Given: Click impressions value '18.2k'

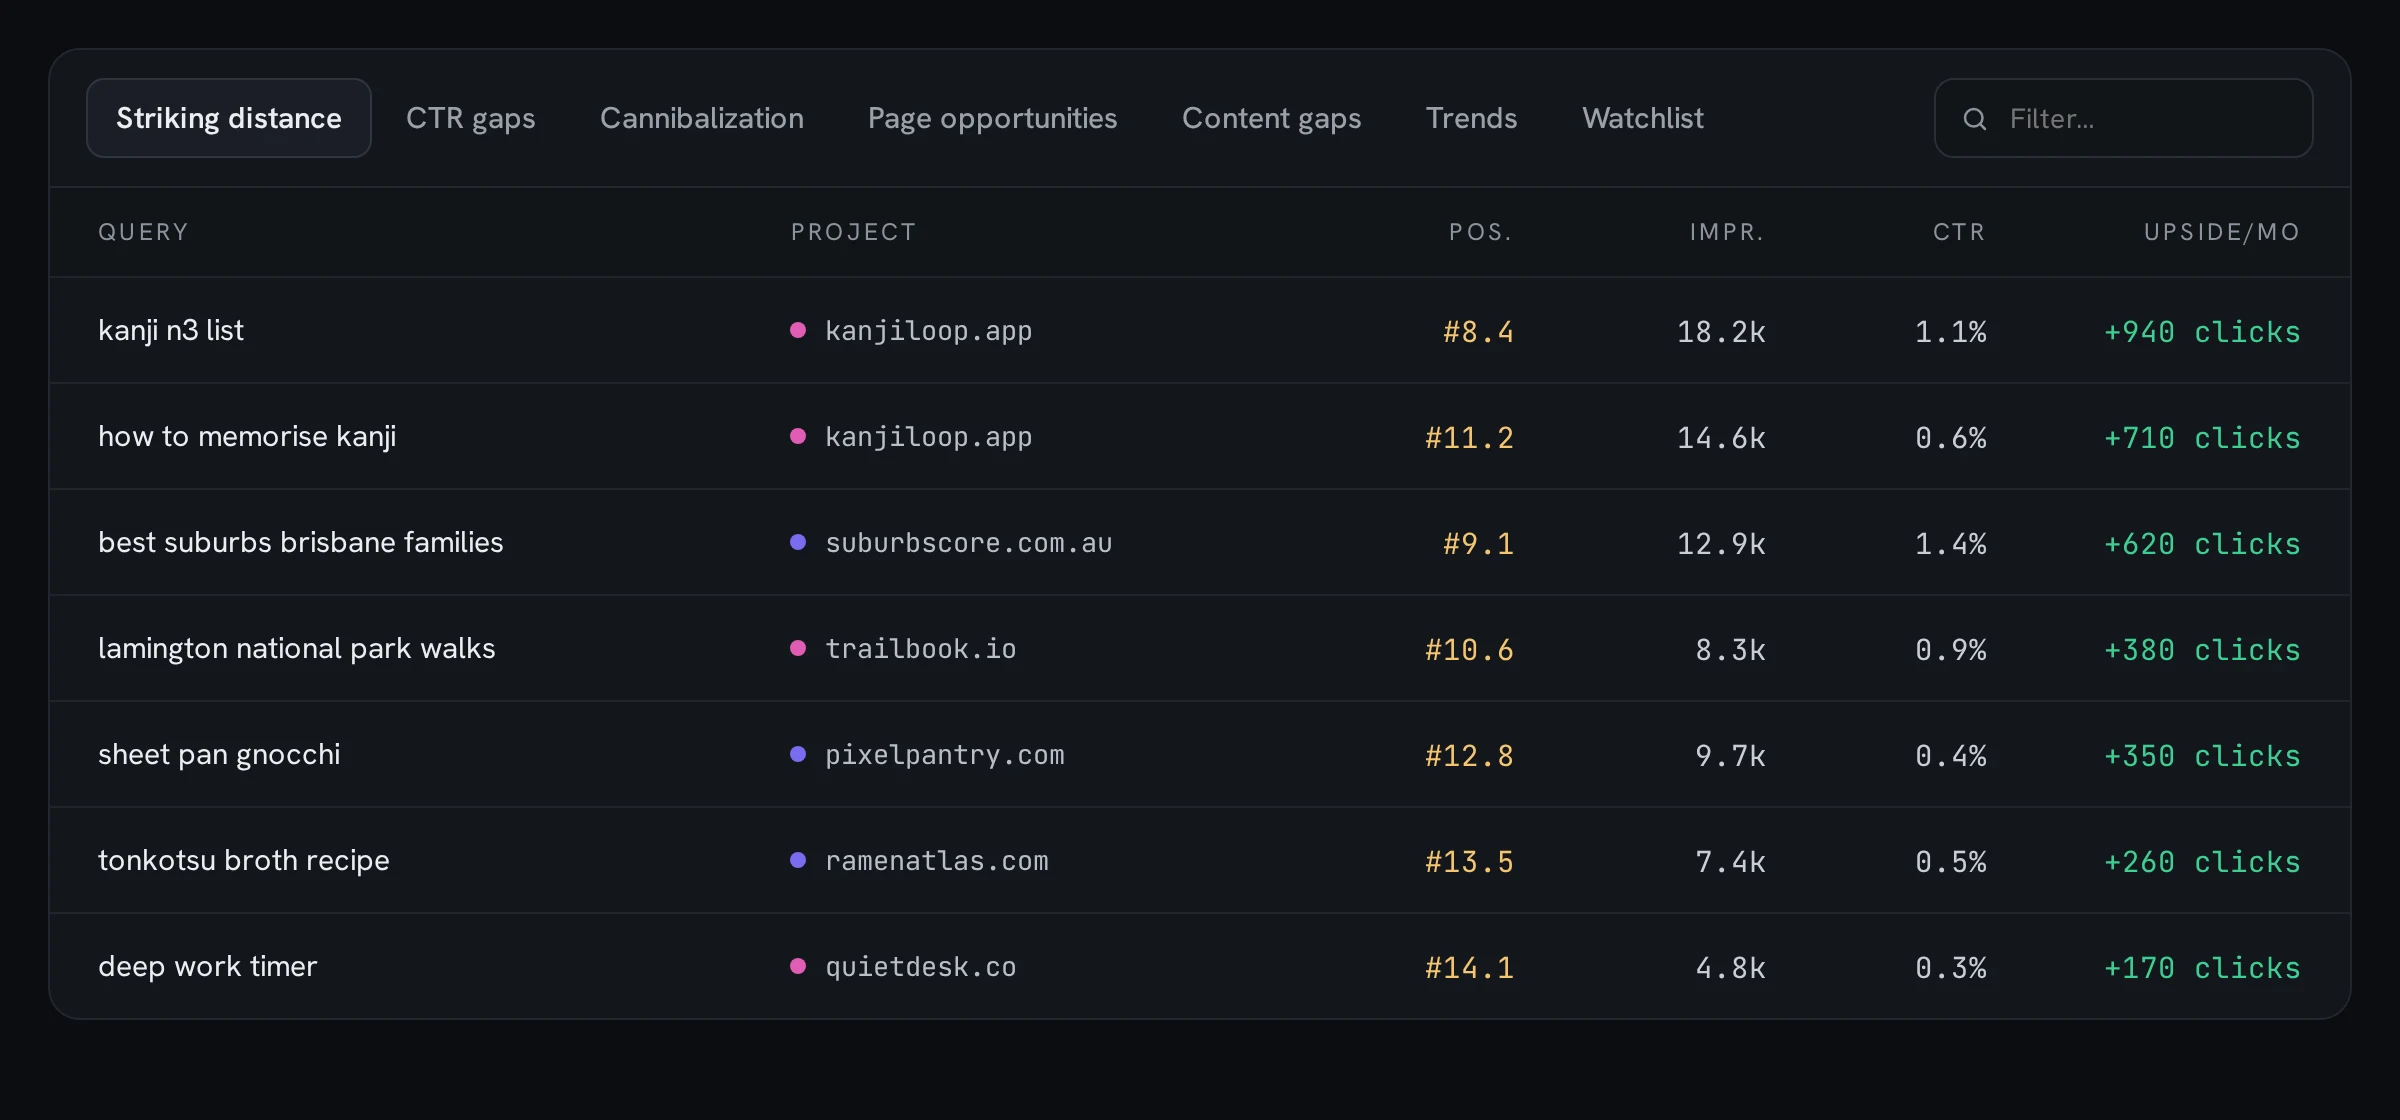Looking at the screenshot, I should [x=1721, y=332].
